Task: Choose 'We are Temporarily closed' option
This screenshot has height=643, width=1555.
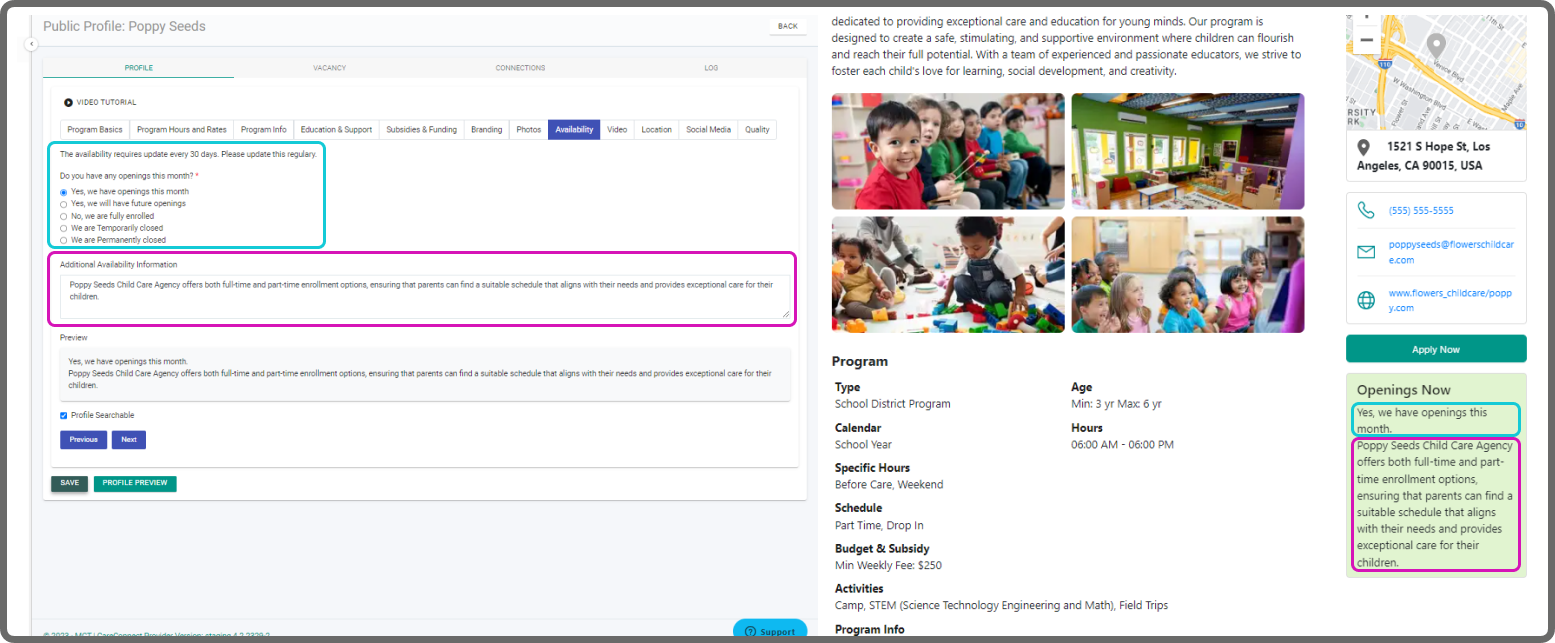Action: 64,228
